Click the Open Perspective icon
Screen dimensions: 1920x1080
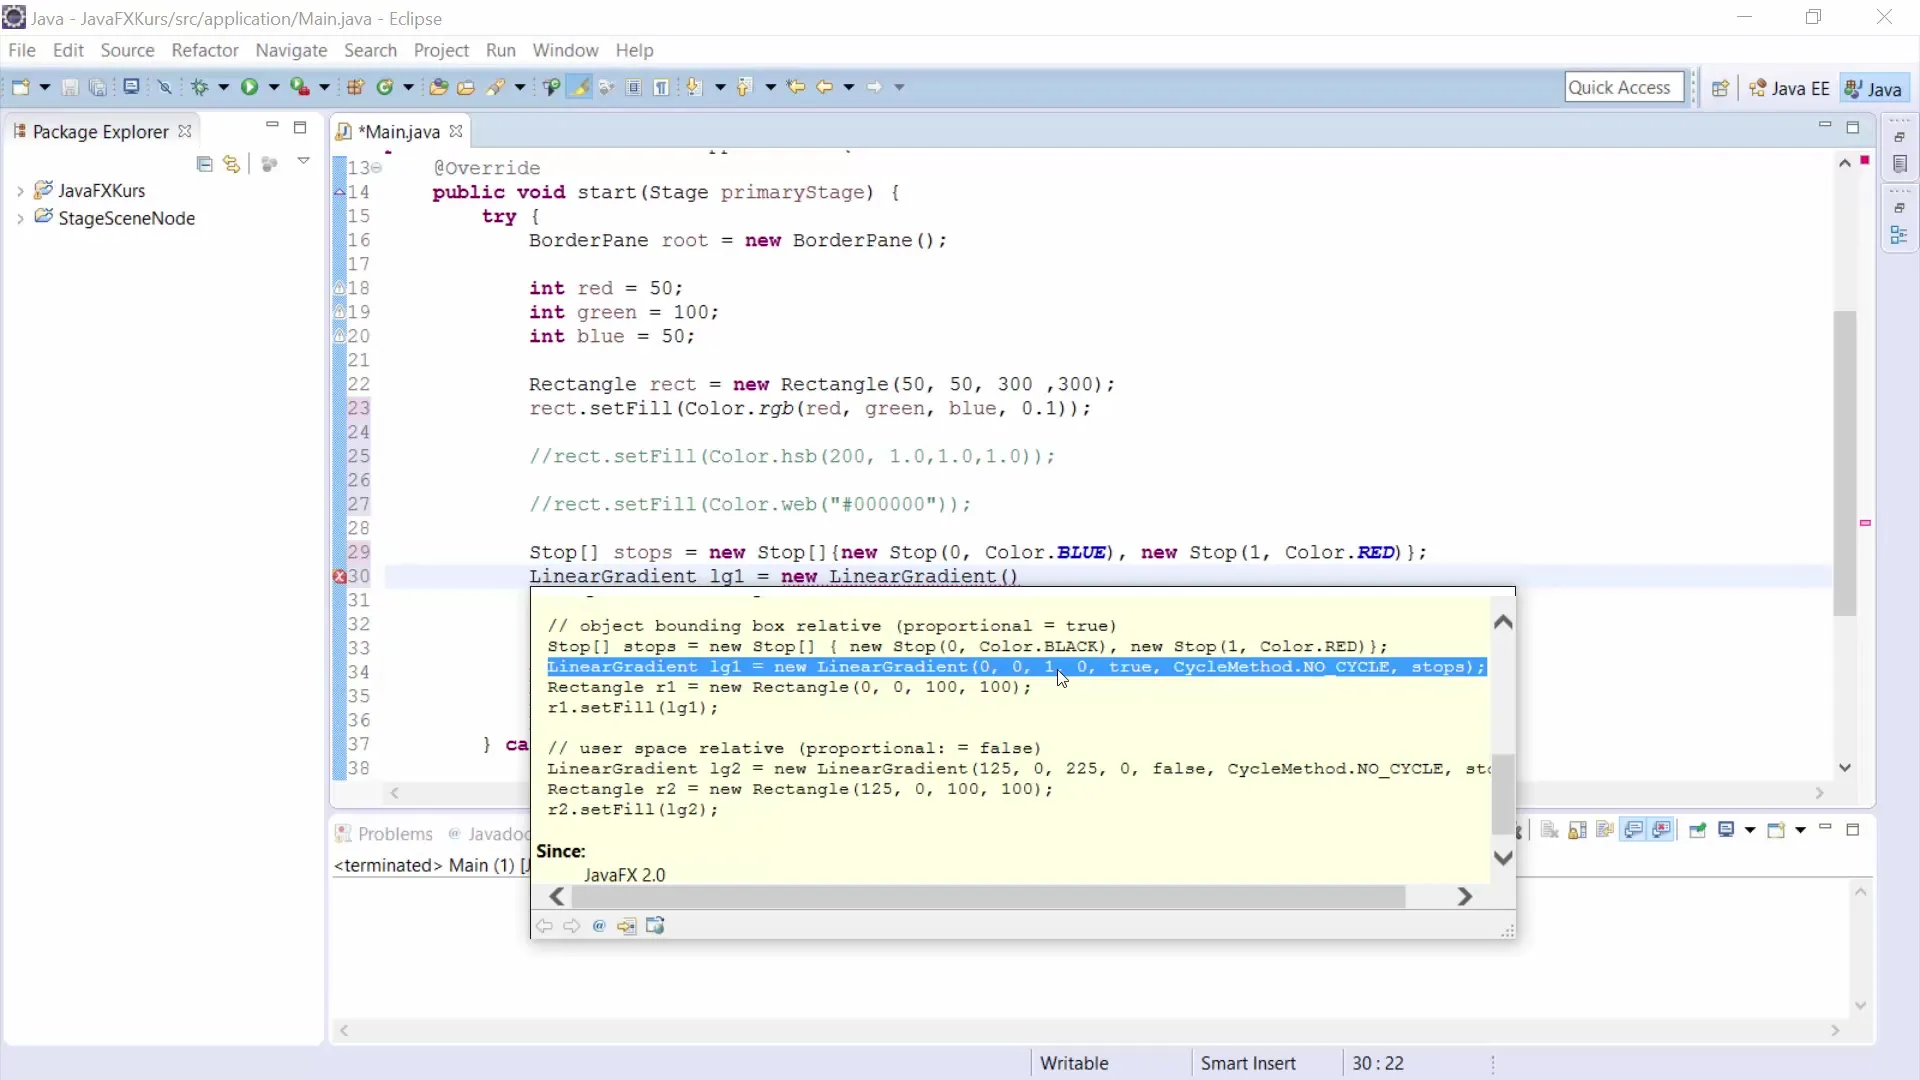tap(1720, 88)
